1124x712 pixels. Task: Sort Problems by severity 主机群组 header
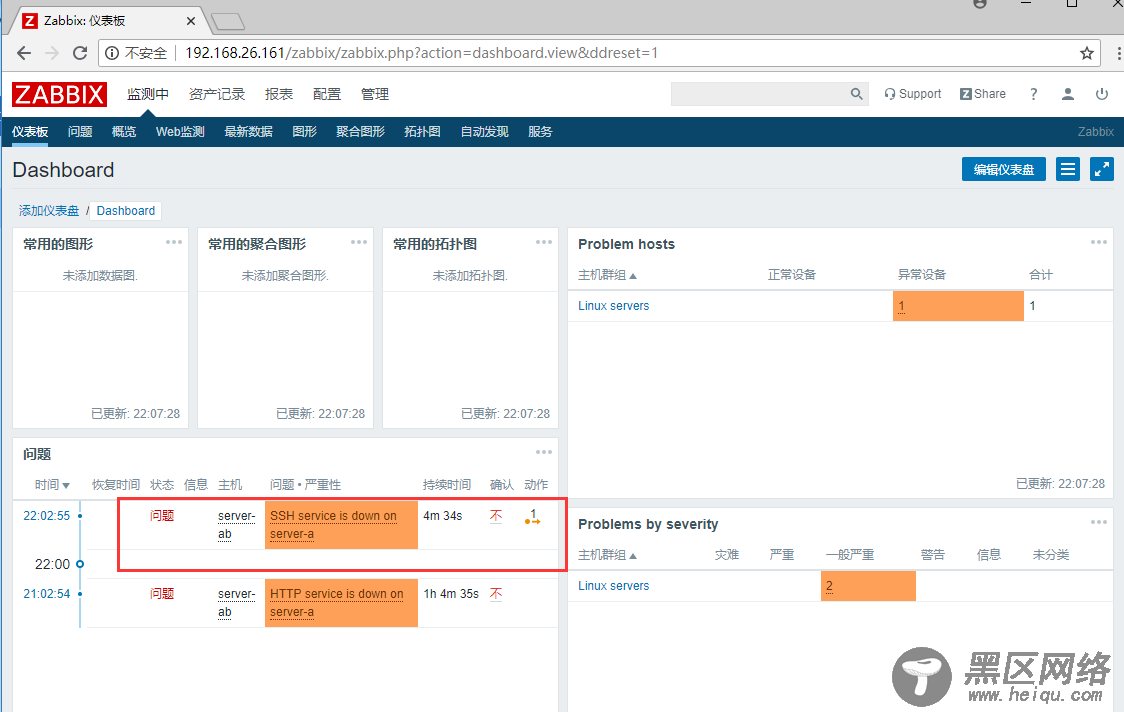(x=607, y=554)
